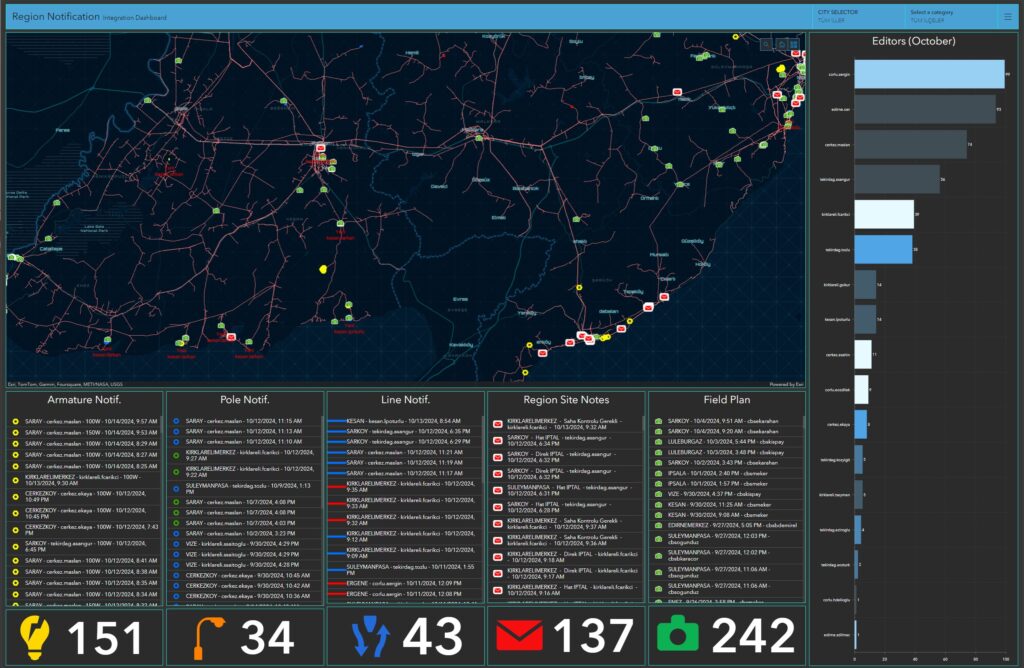Click yellow icon of SARAY 150W 9:53 AM row

16,432
